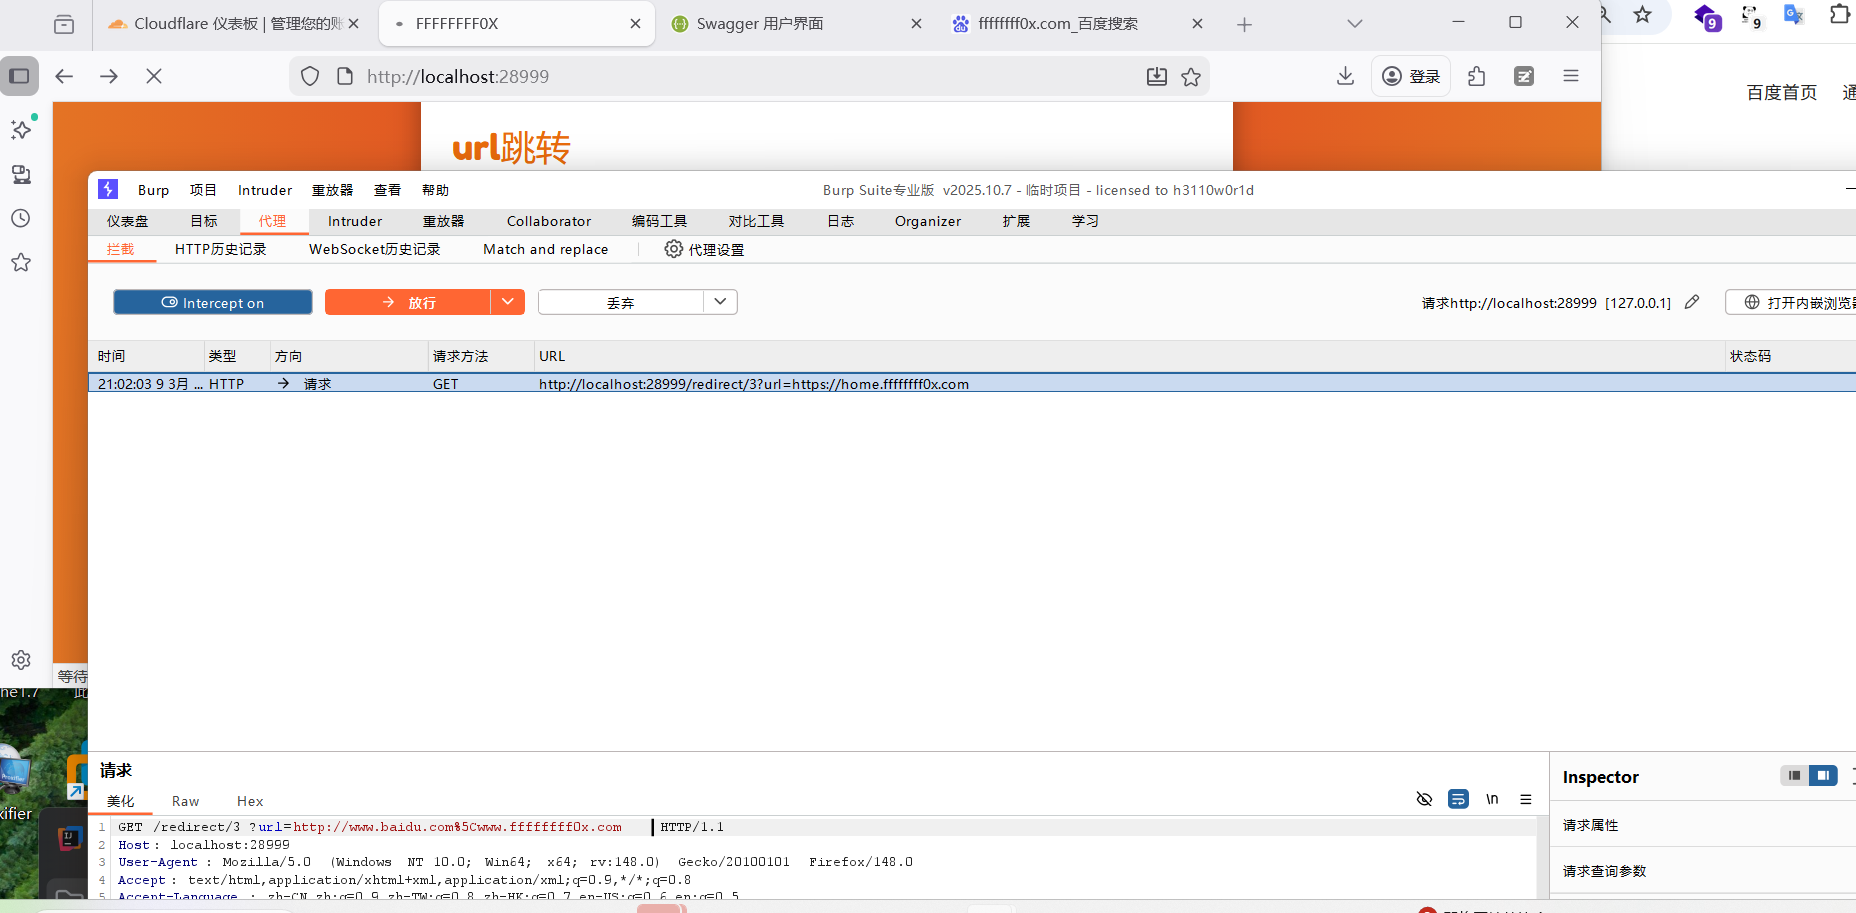Click the 丢弃 drop button
1856x913 pixels.
(x=621, y=302)
